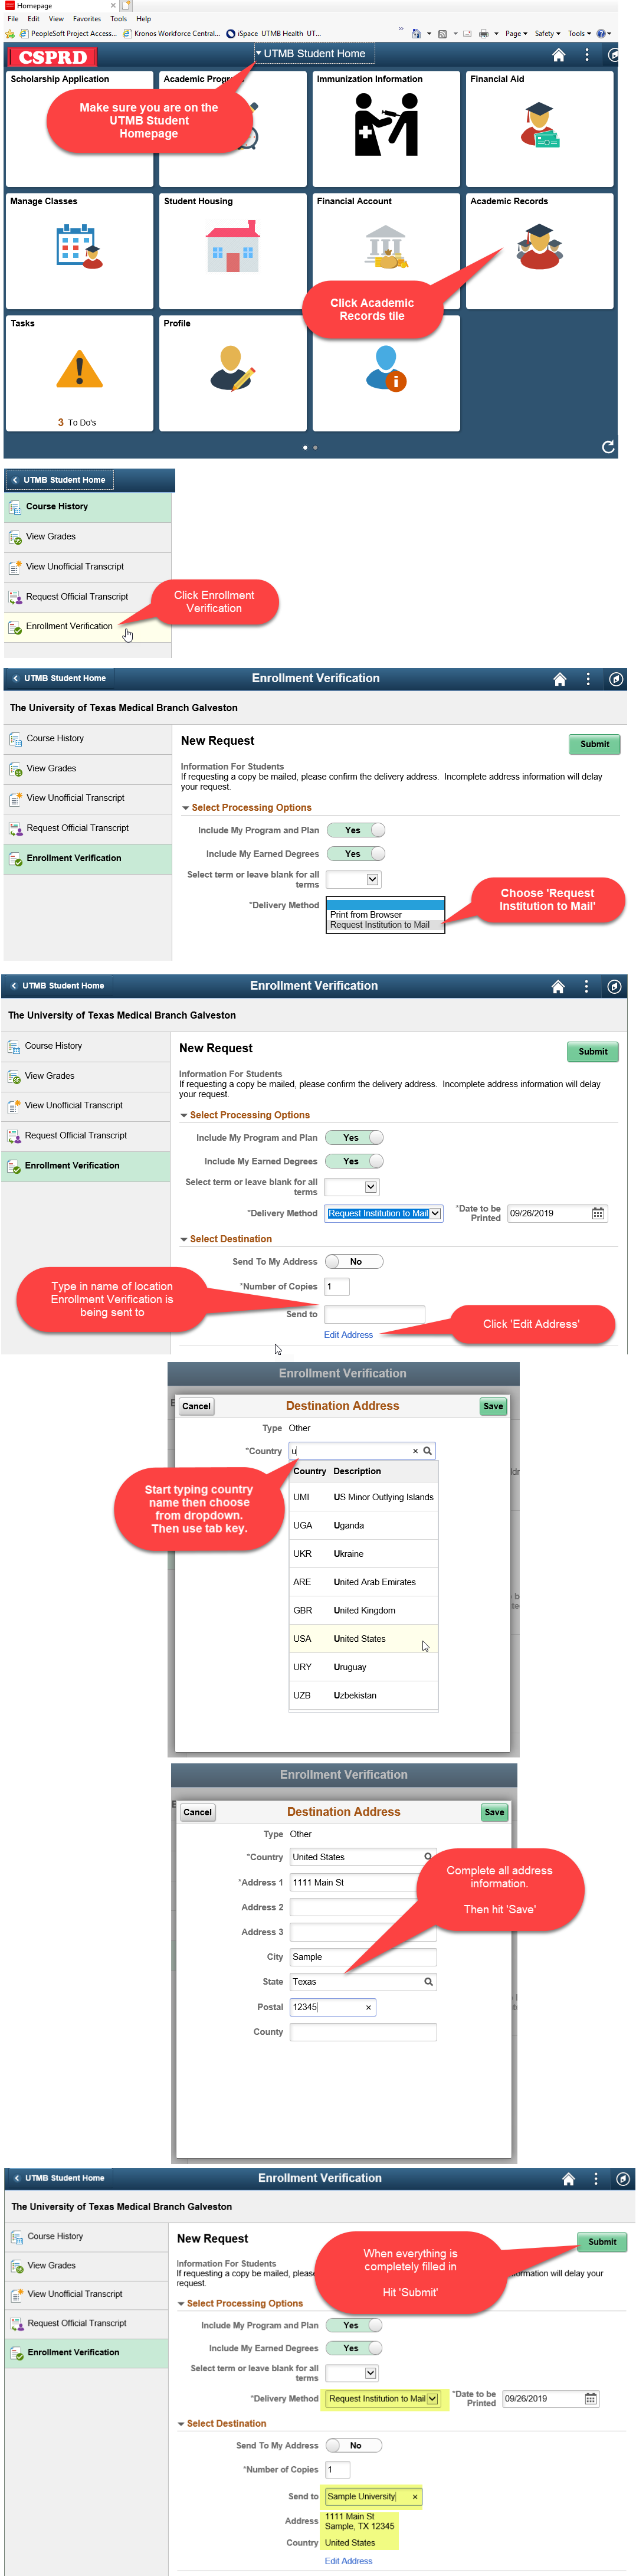Open the yellow-highlighted Delivery Method dropdown
Viewport: 636px width, 2576px height.
383,2398
